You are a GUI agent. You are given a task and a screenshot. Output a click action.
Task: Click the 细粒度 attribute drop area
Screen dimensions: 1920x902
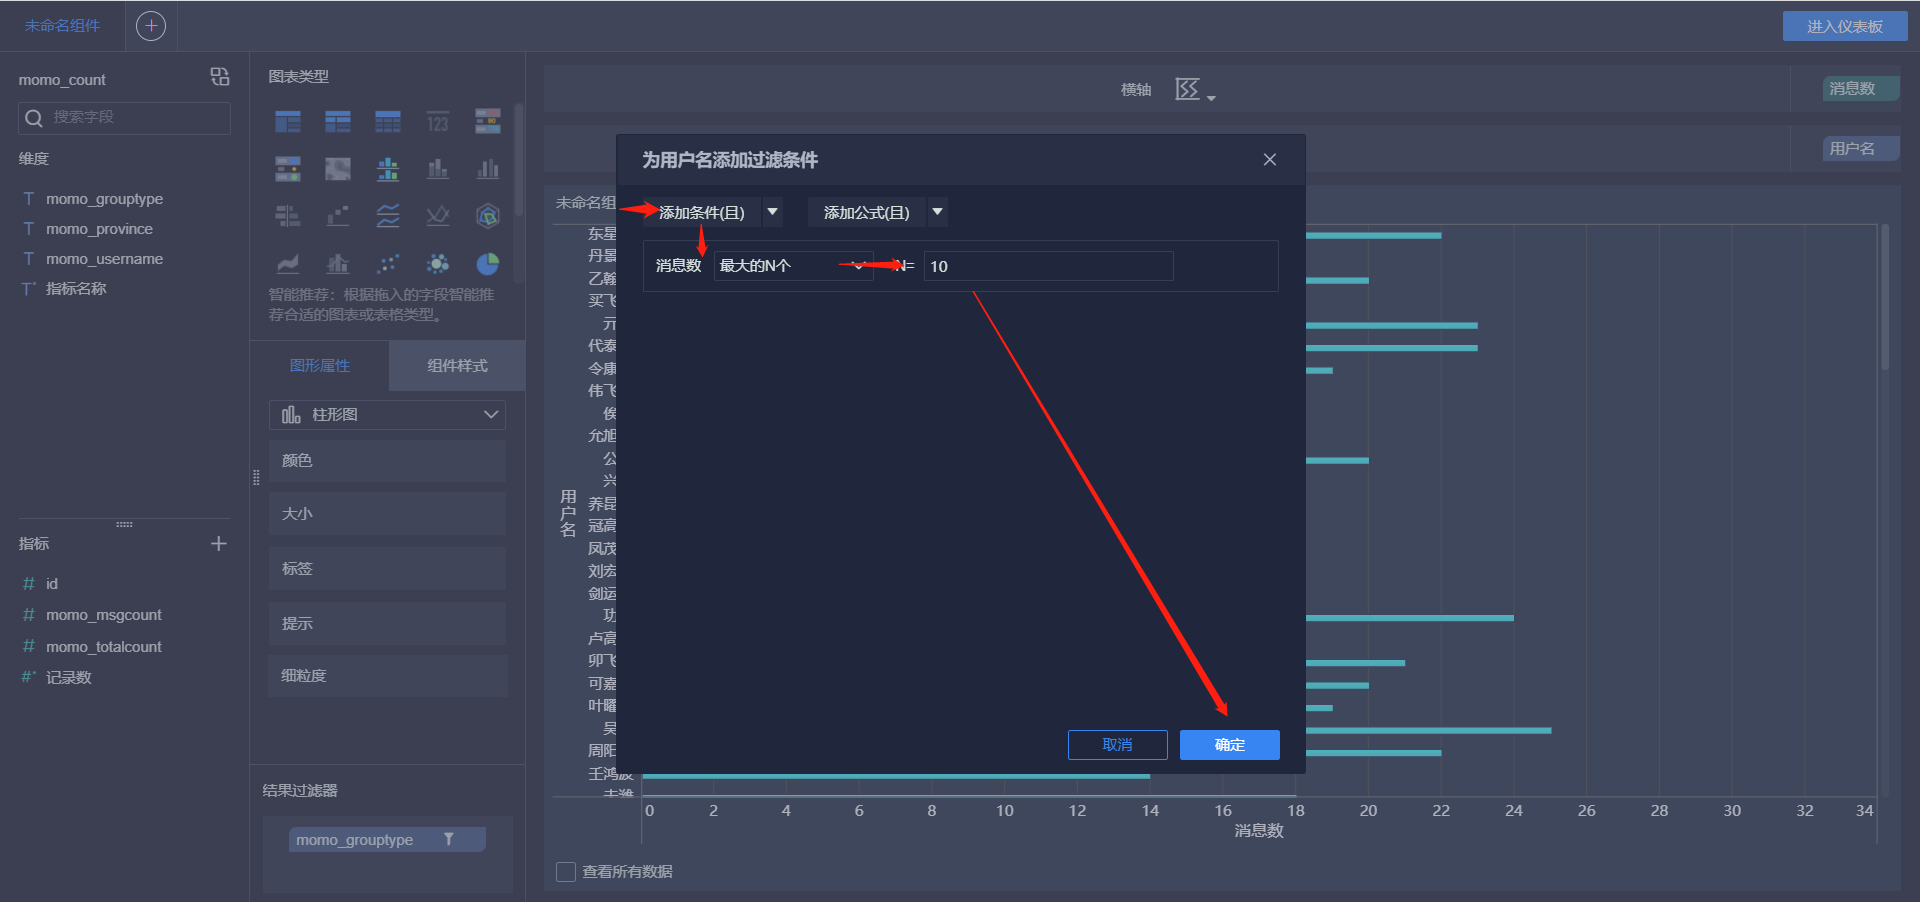(x=387, y=676)
